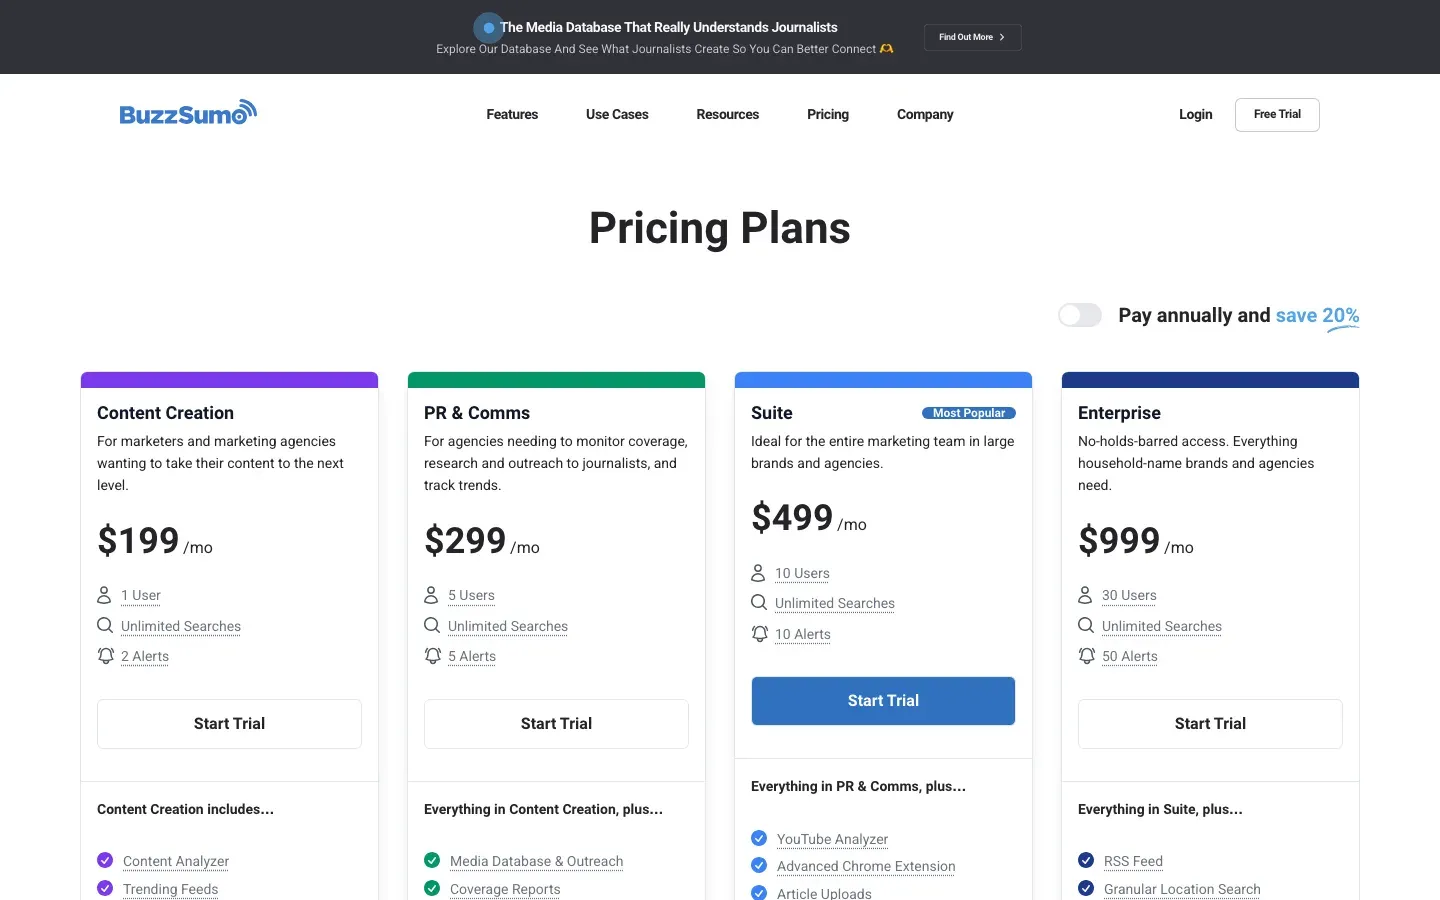The width and height of the screenshot is (1440, 900).
Task: Click the checkmark next to Advanced Chrome Extension
Action: [x=759, y=866]
